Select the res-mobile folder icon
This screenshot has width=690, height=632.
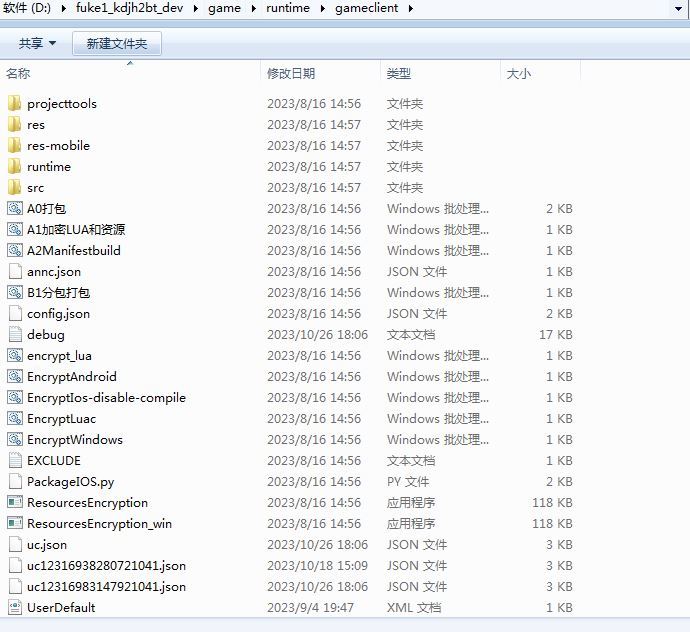tap(14, 145)
